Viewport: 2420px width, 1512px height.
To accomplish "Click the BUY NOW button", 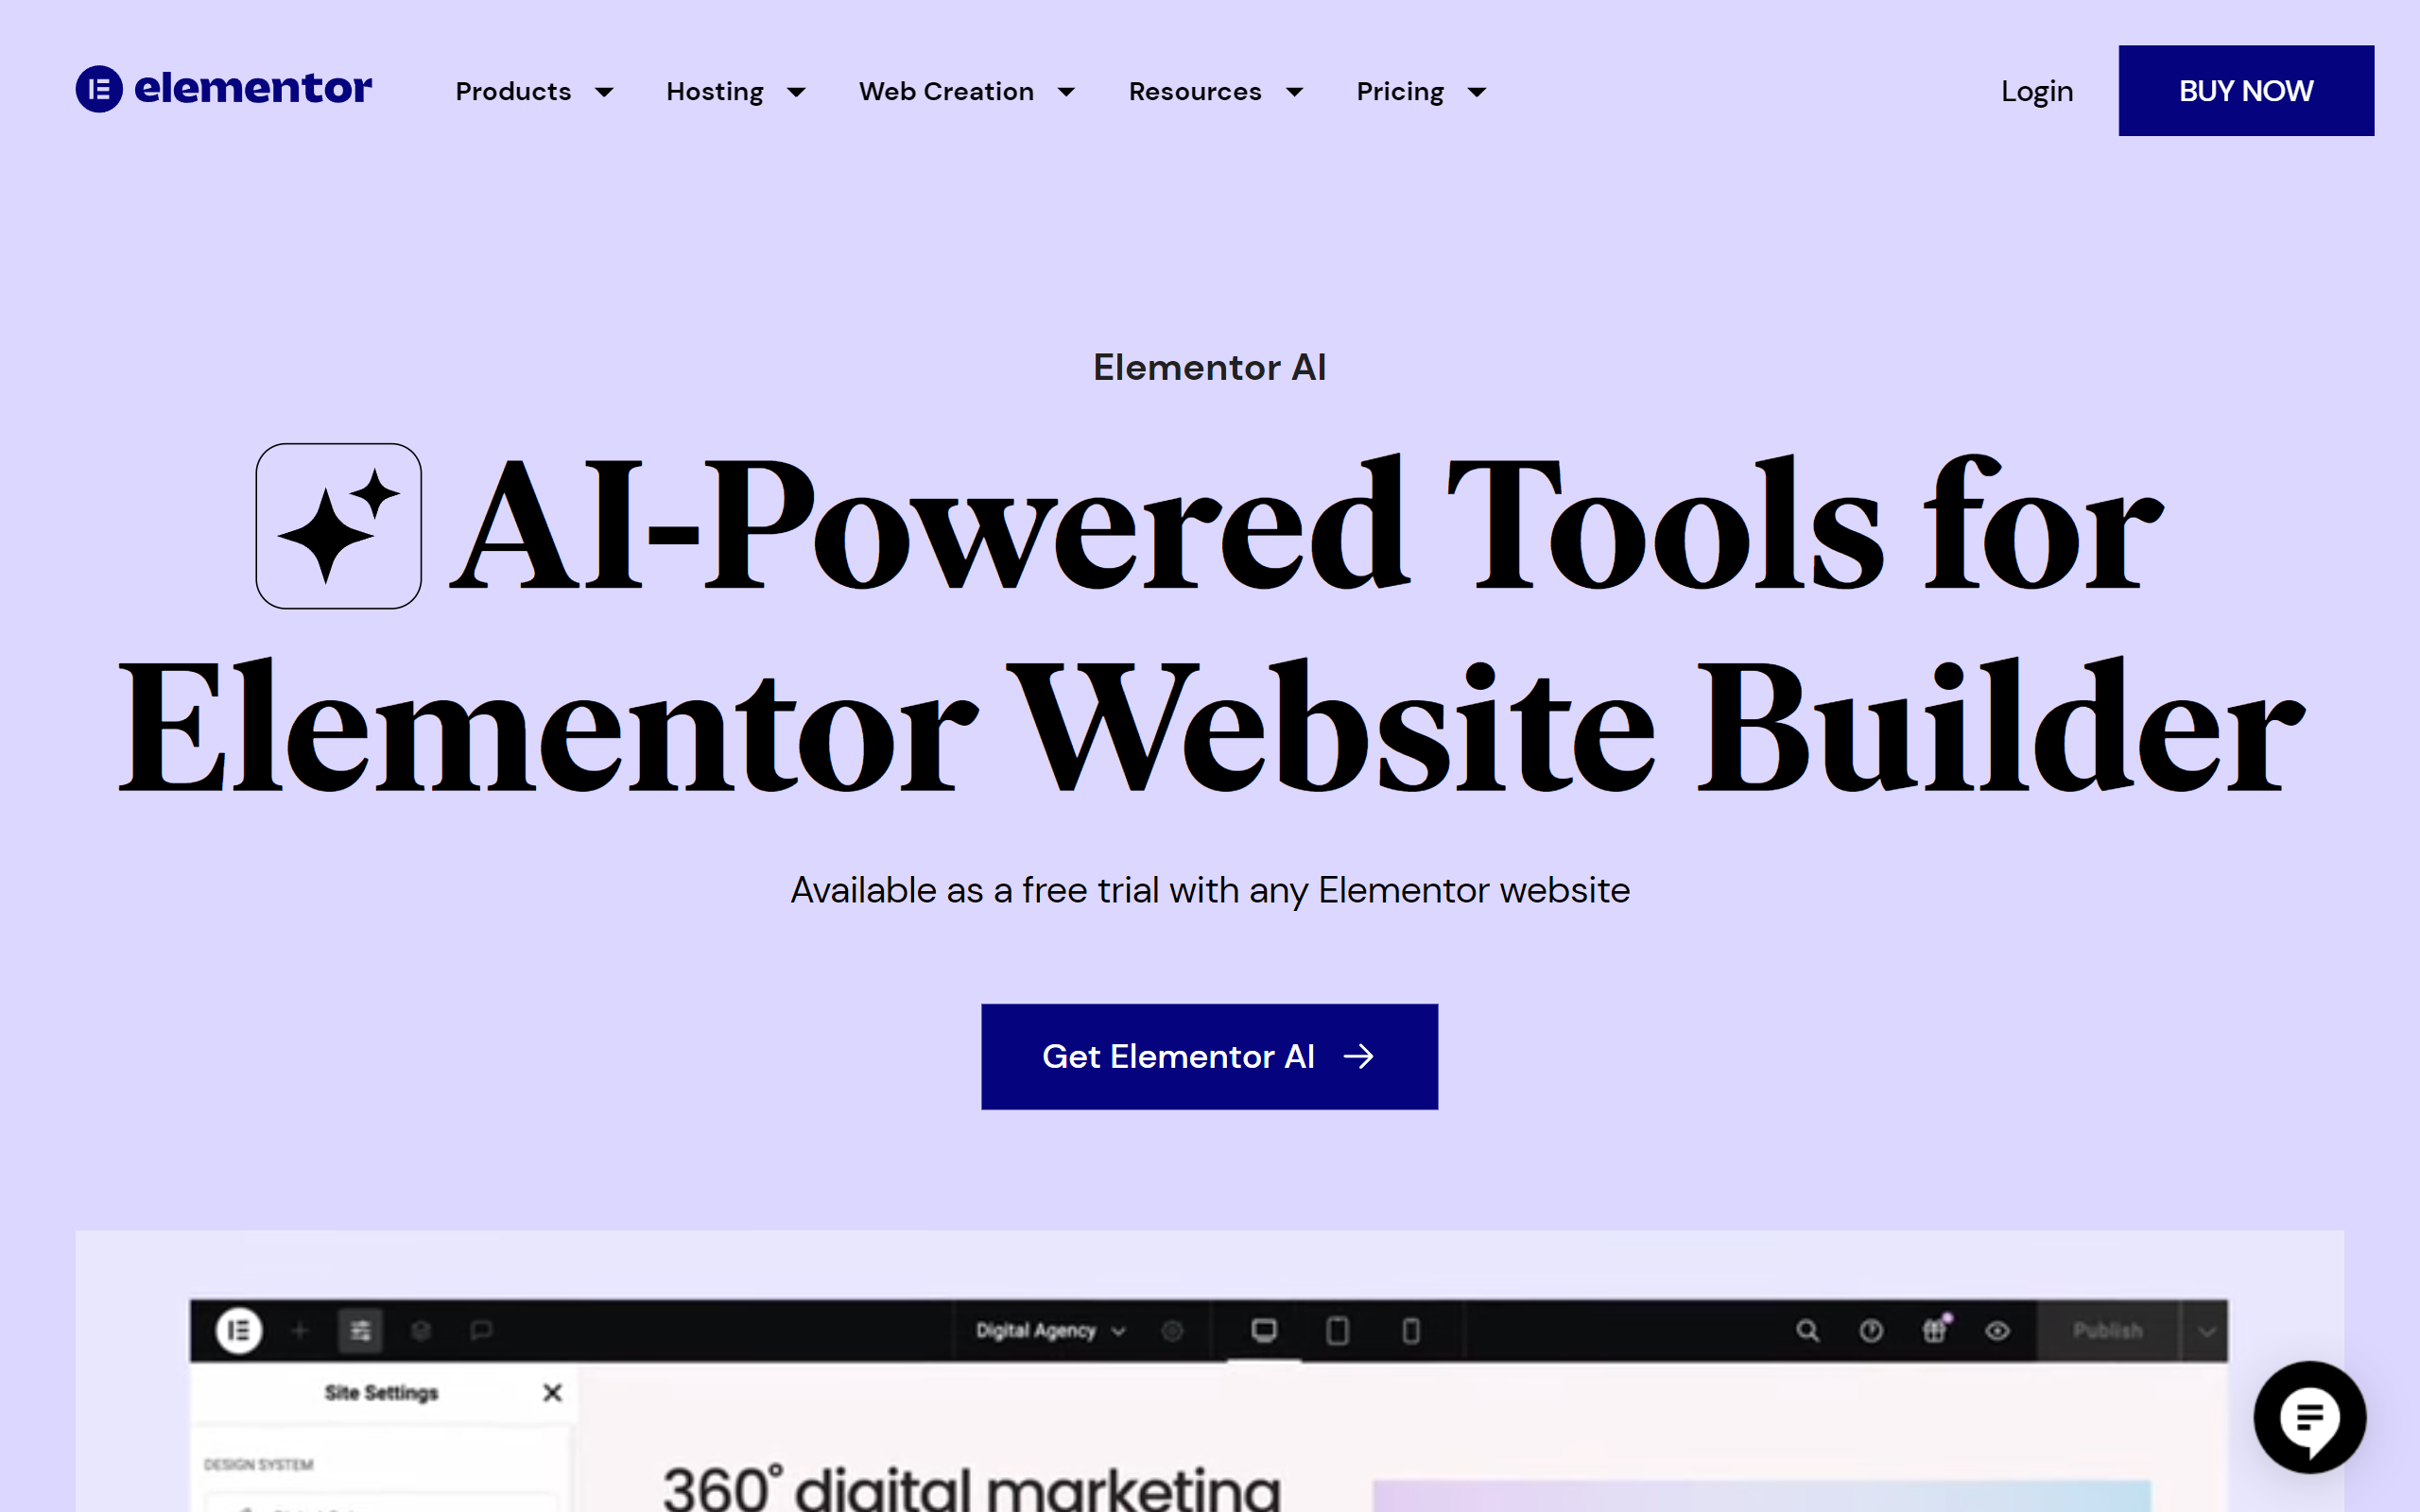I will click(2244, 91).
